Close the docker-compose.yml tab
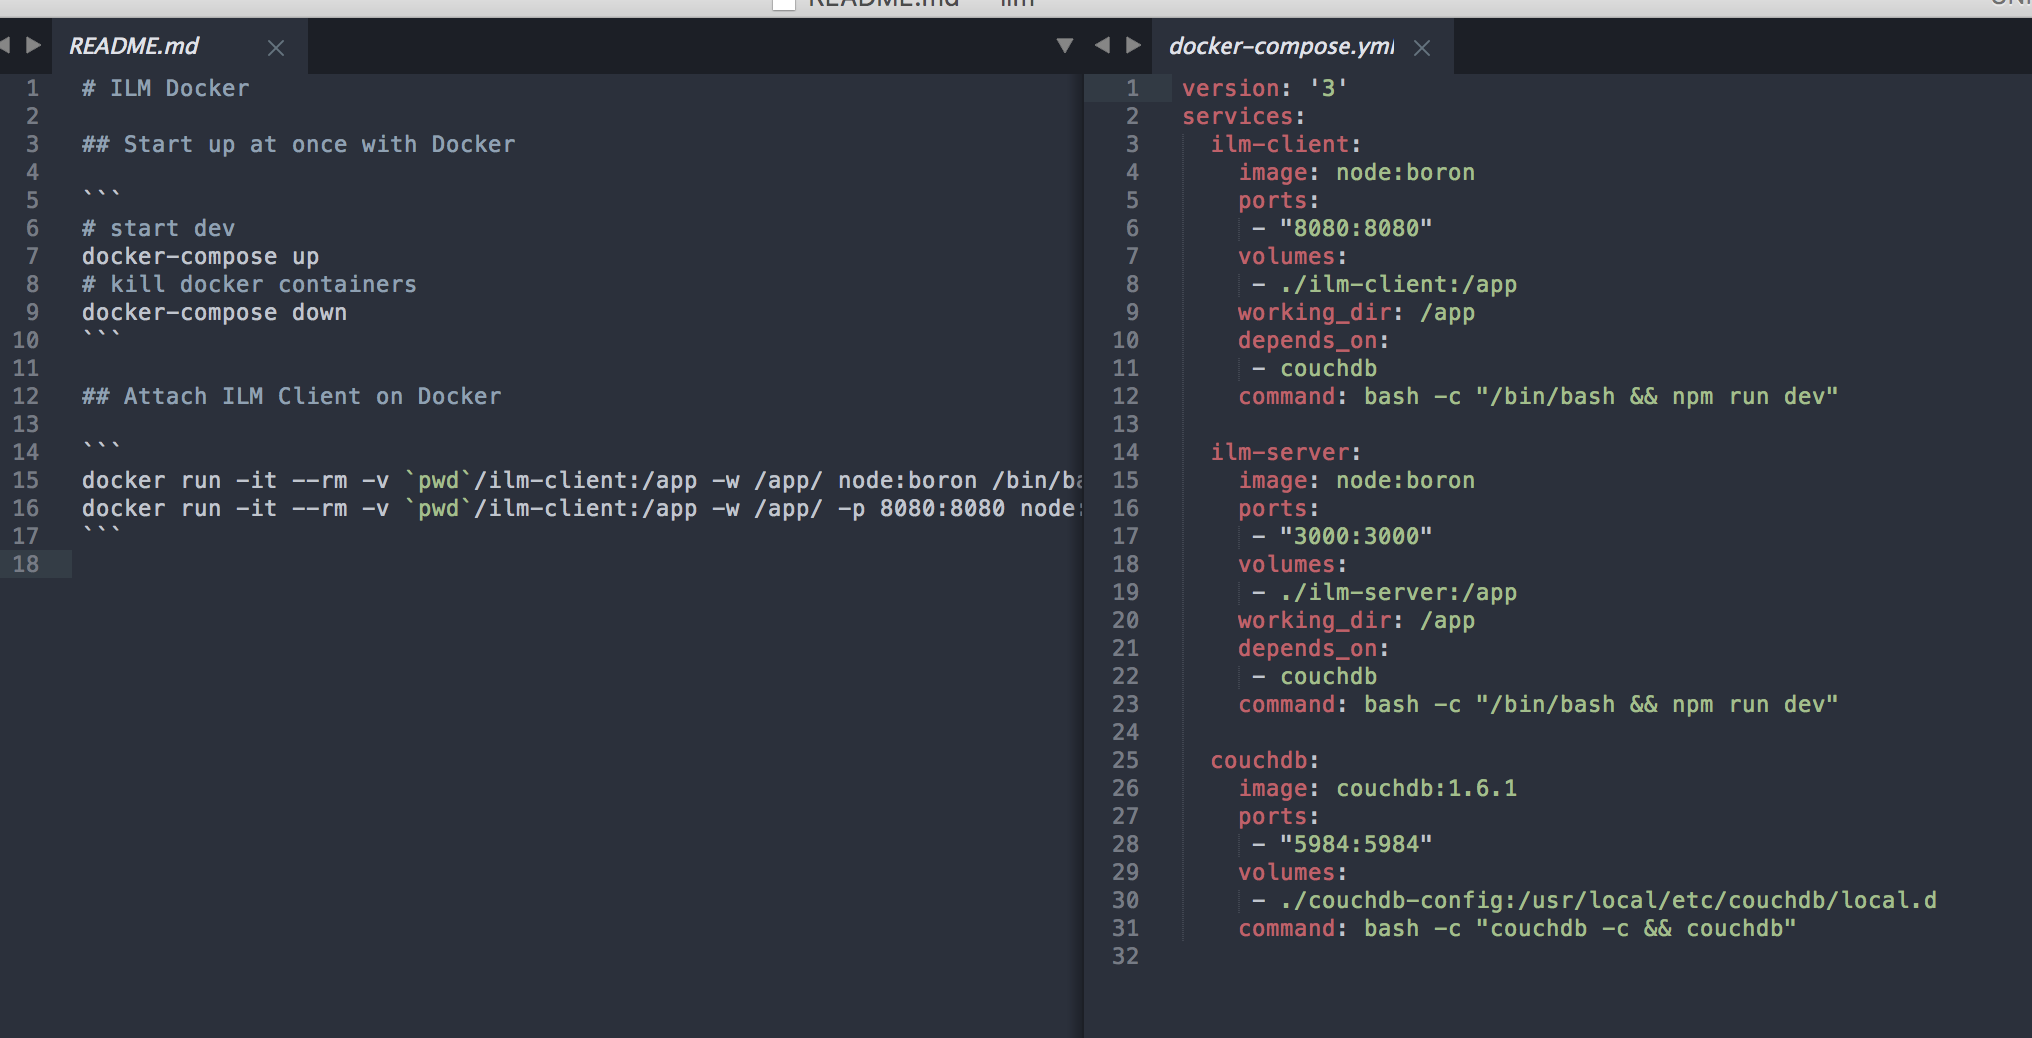Viewport: 2032px width, 1038px height. point(1422,48)
